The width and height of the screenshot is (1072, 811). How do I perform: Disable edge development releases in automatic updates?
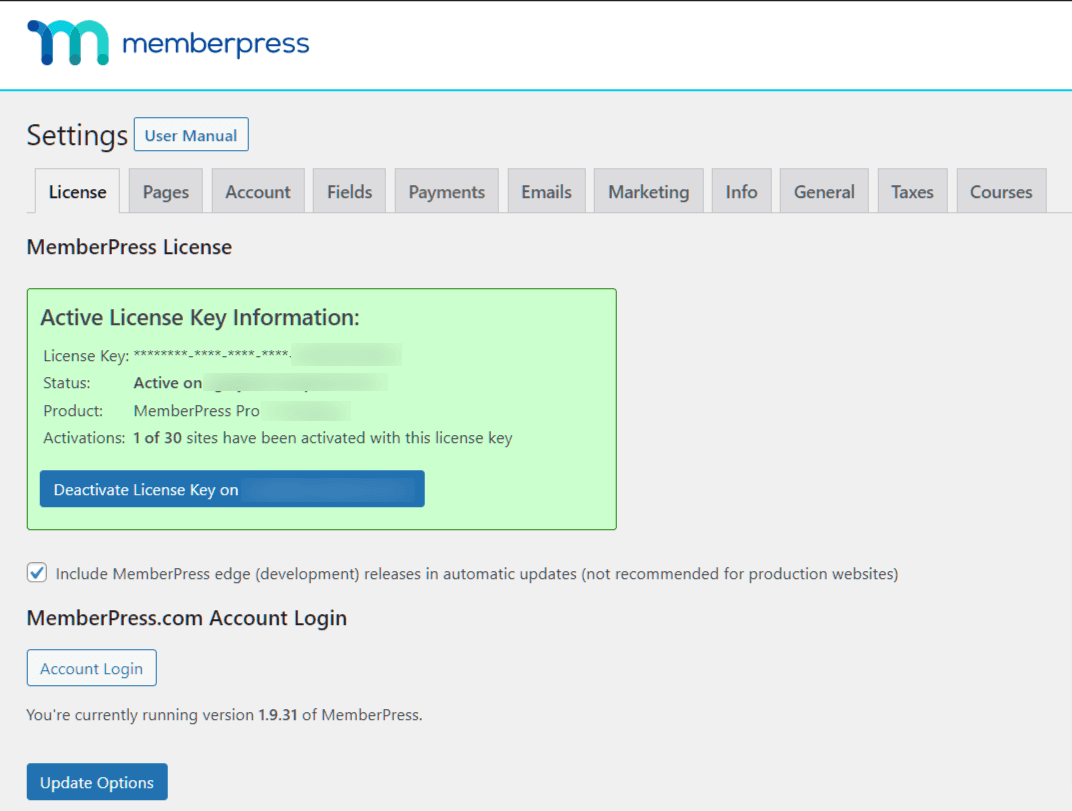36,572
